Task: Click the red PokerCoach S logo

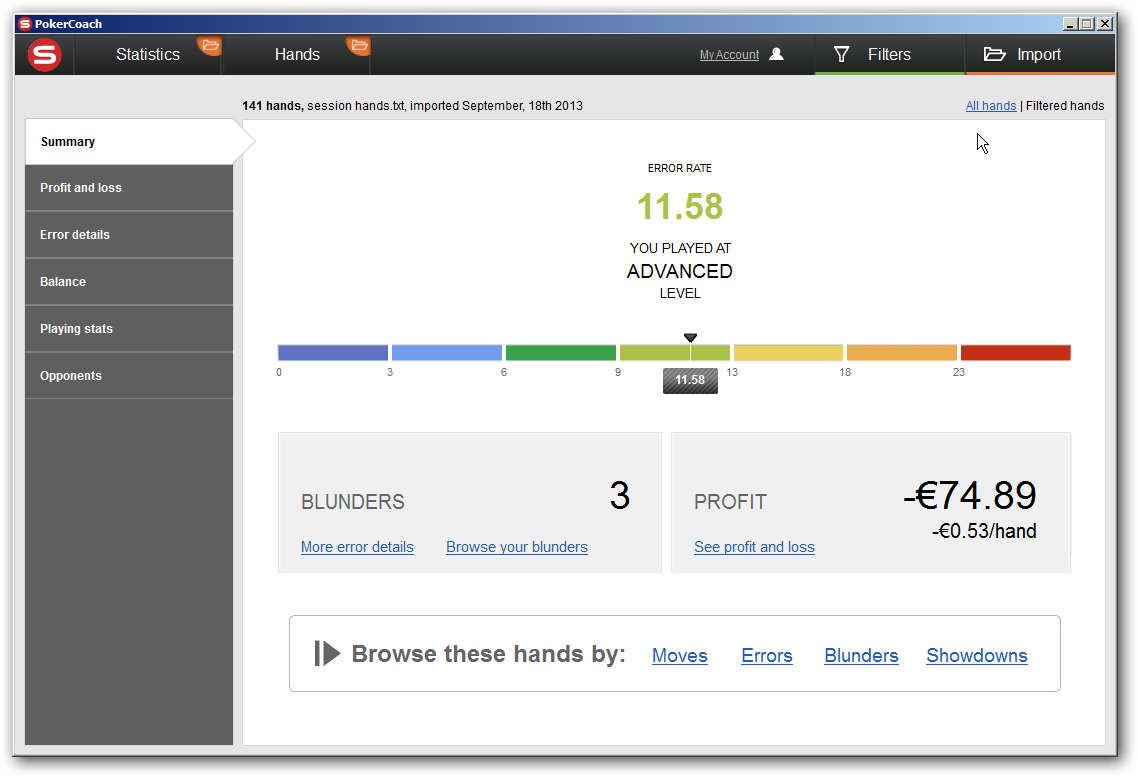Action: coord(44,55)
